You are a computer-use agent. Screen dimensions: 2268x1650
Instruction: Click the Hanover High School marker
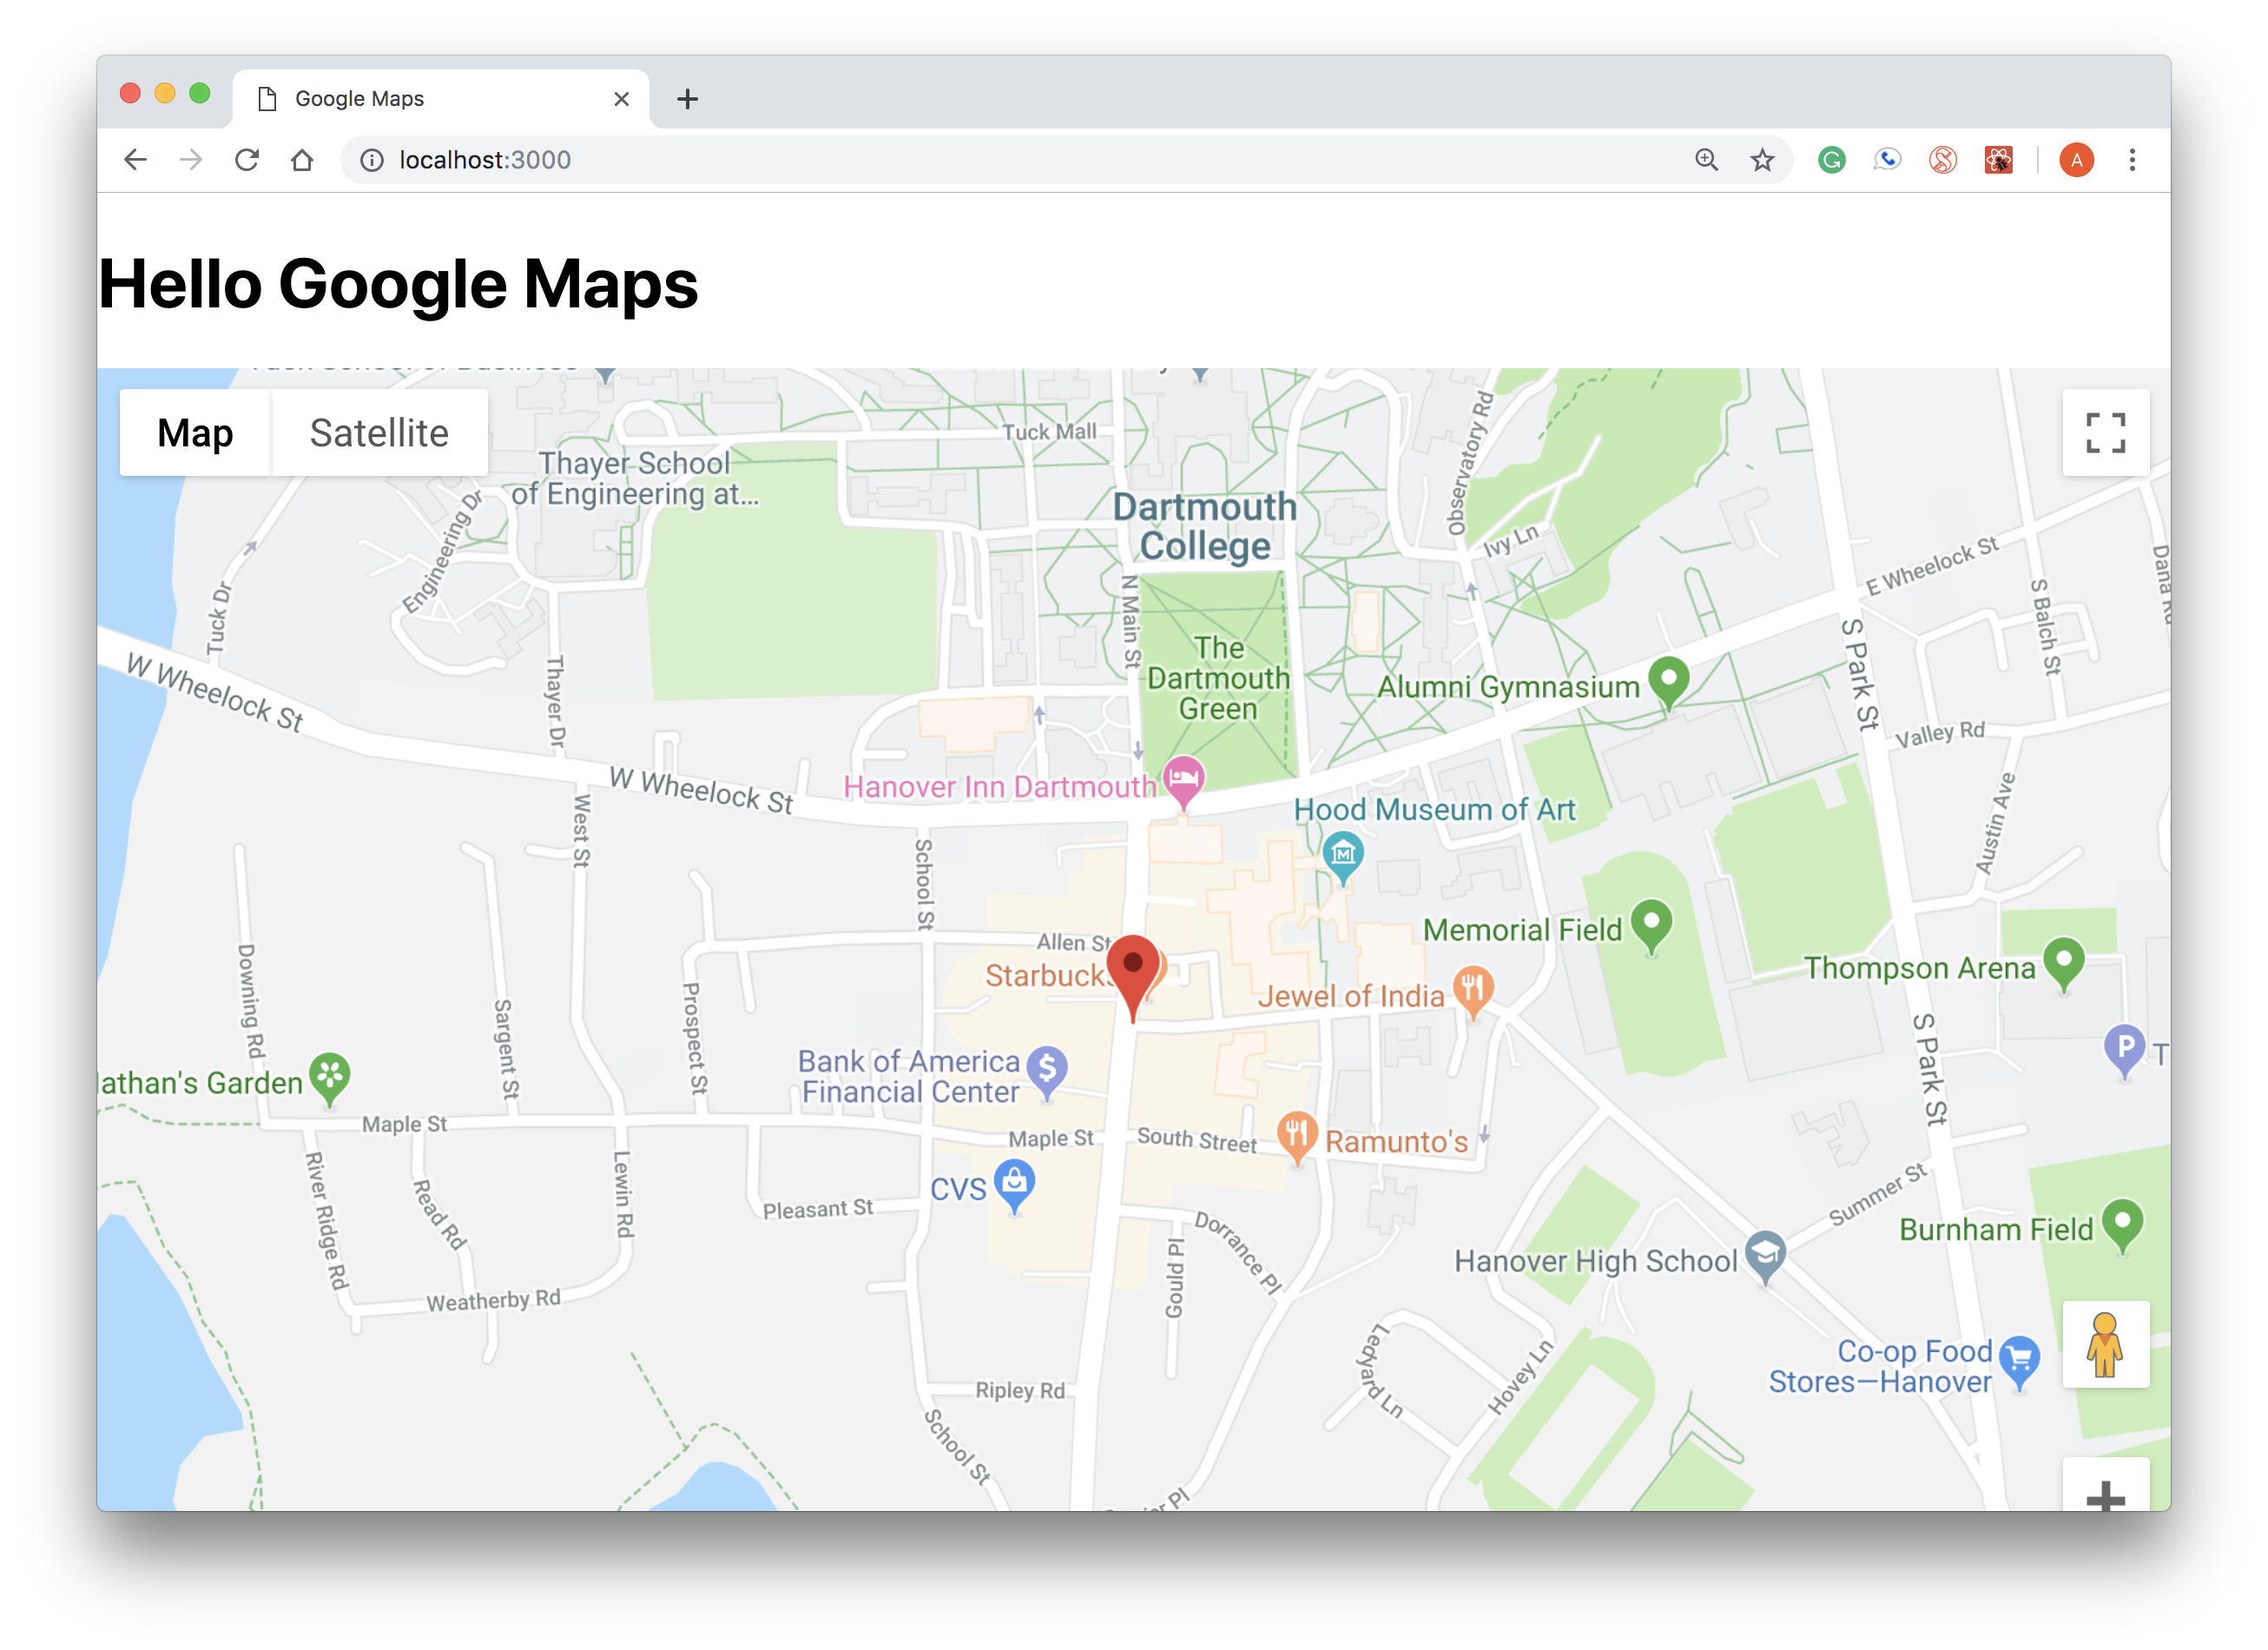(x=1765, y=1254)
